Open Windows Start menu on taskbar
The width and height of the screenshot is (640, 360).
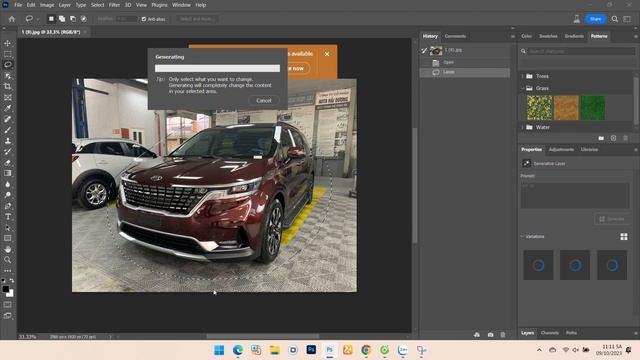tap(219, 350)
